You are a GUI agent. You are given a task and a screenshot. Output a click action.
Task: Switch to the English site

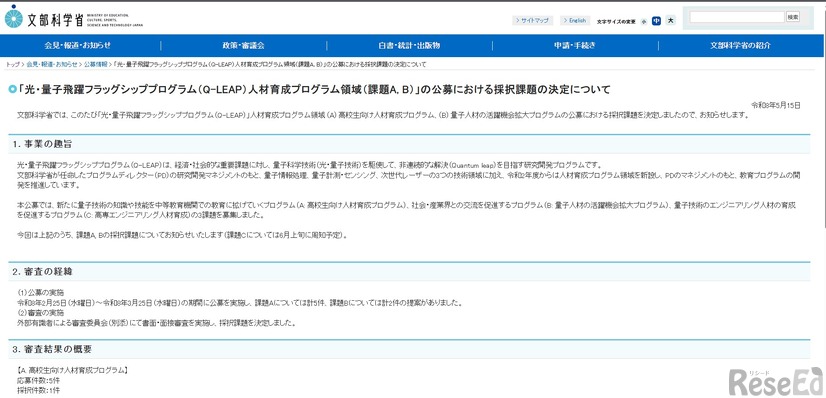575,21
